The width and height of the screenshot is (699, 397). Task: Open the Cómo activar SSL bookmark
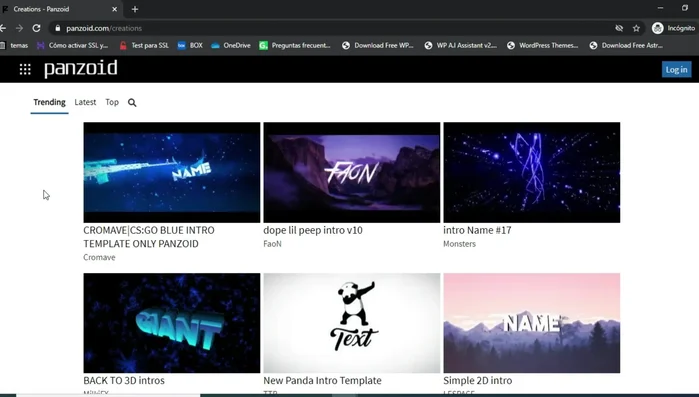coord(73,45)
